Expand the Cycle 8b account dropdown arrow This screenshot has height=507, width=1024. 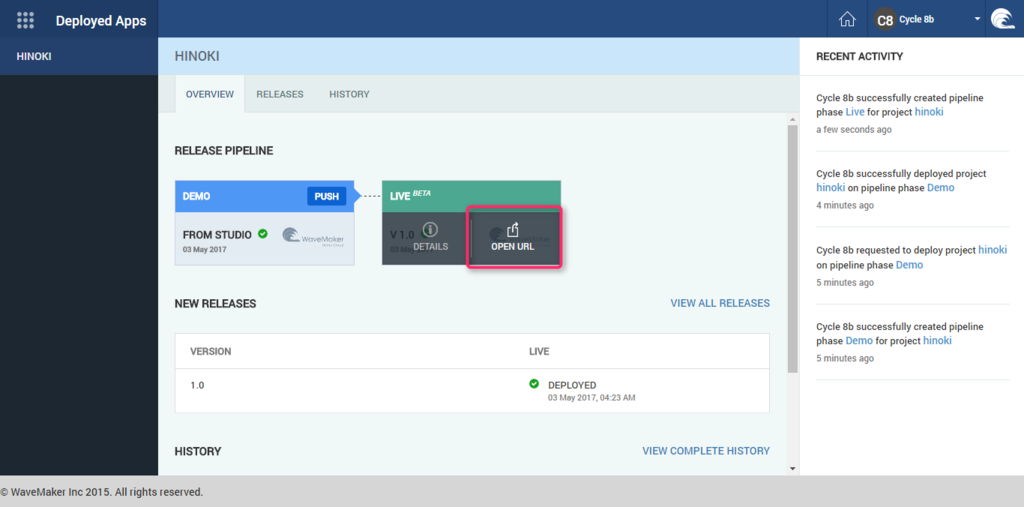(978, 19)
